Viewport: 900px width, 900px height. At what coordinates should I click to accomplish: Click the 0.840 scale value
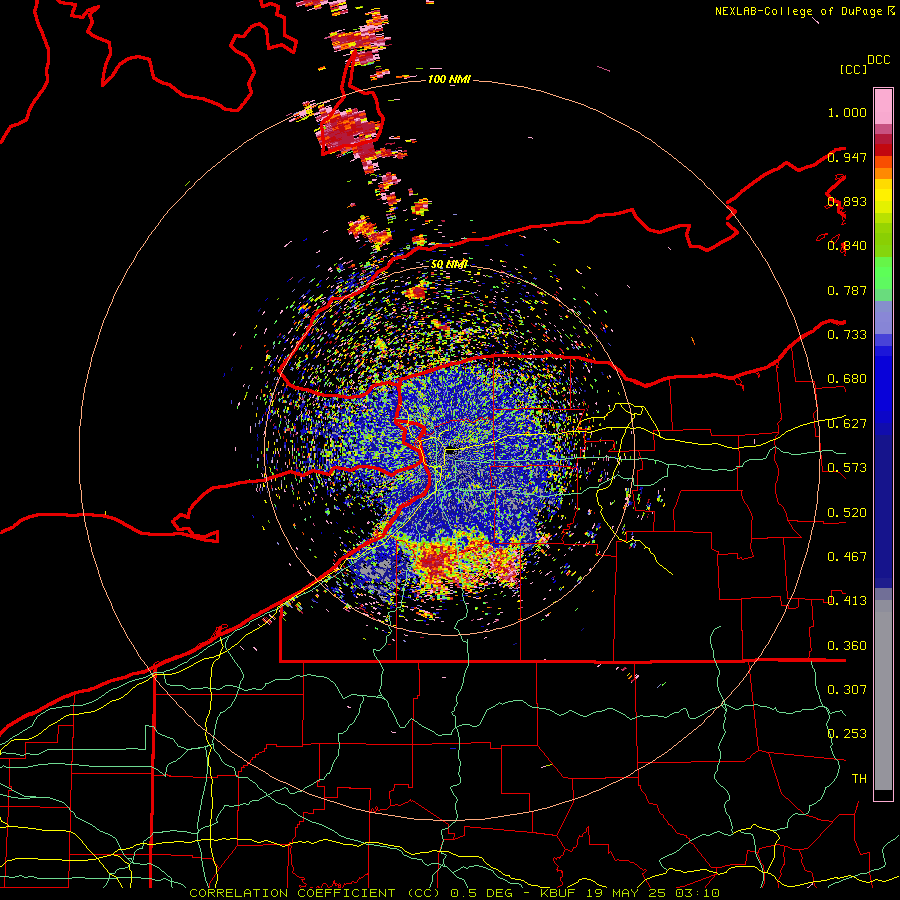coord(847,246)
